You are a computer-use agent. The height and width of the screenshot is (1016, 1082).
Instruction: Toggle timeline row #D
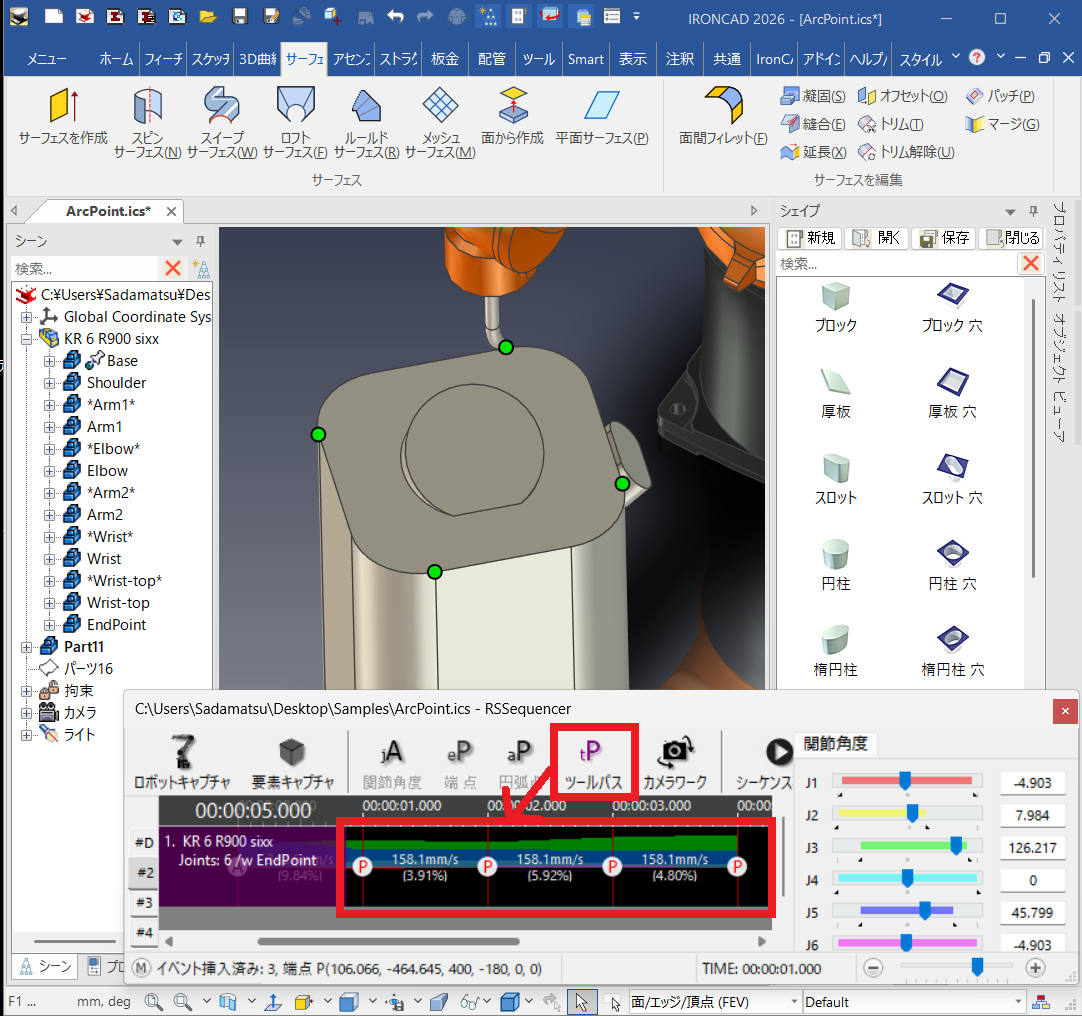(x=144, y=842)
